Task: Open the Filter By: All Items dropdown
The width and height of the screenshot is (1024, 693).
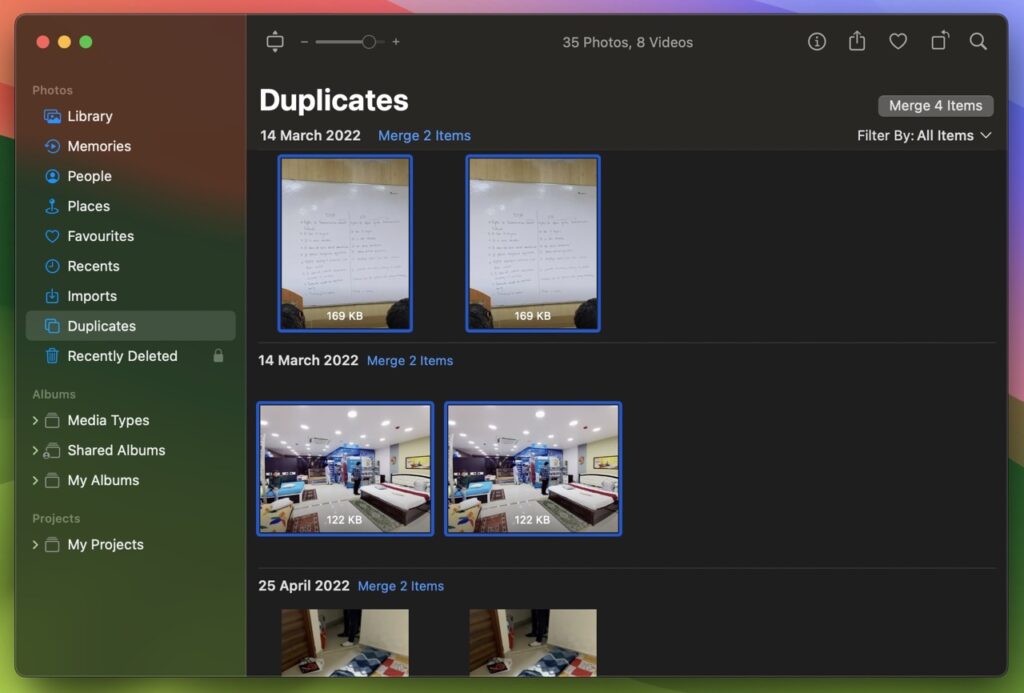Action: tap(924, 136)
